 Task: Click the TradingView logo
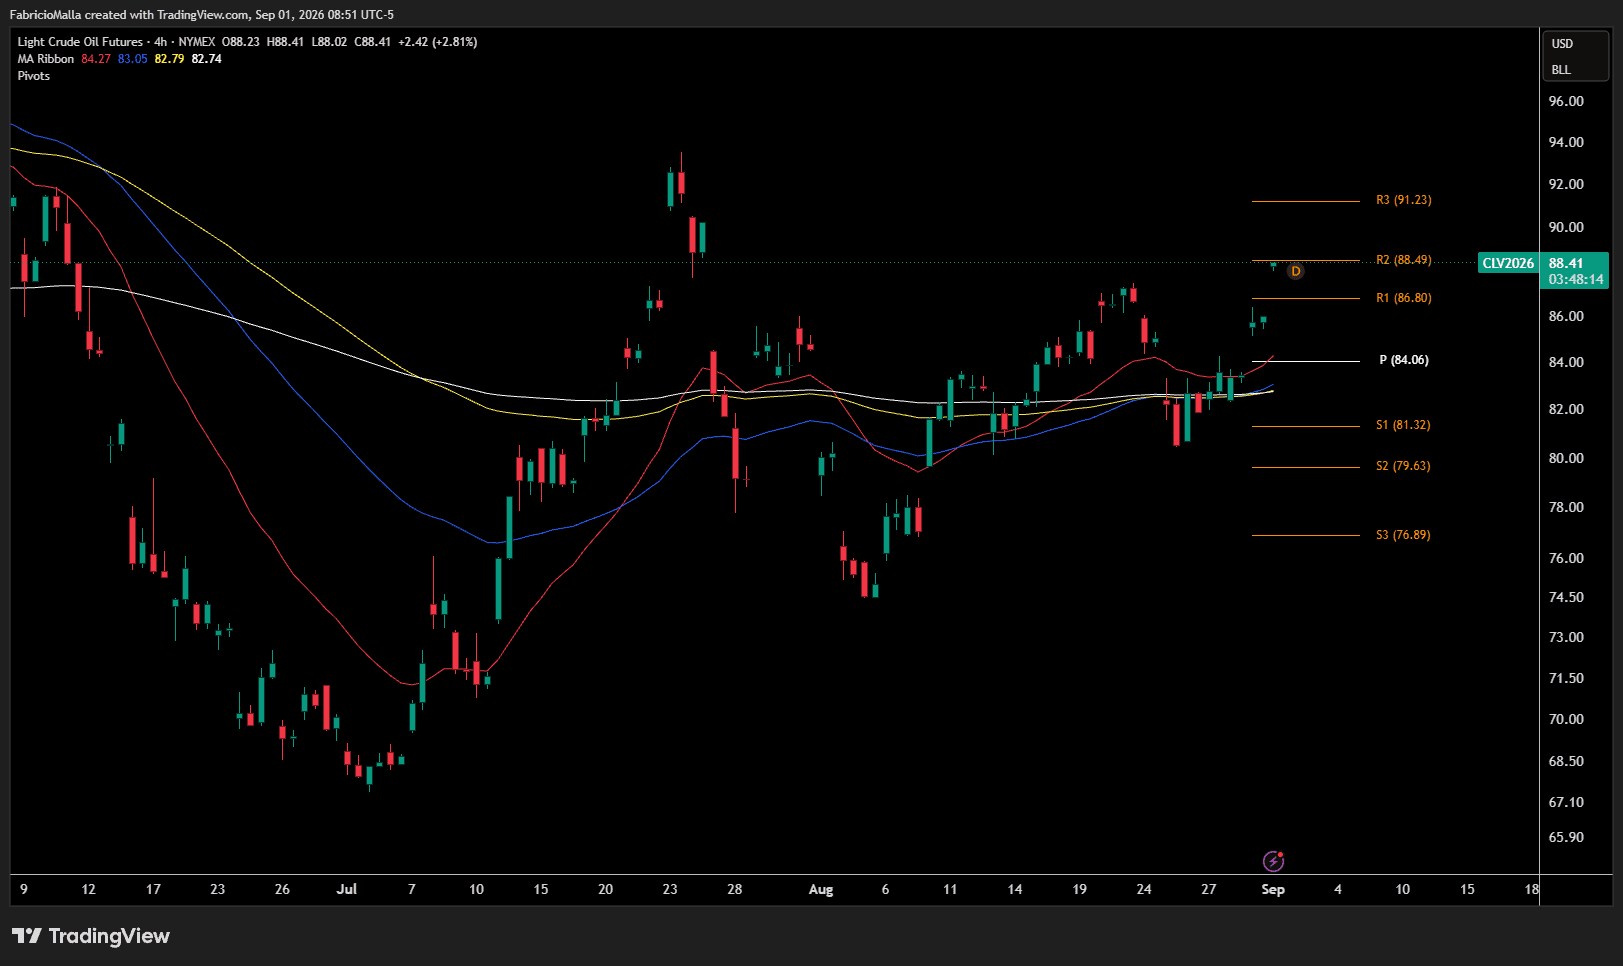point(91,936)
